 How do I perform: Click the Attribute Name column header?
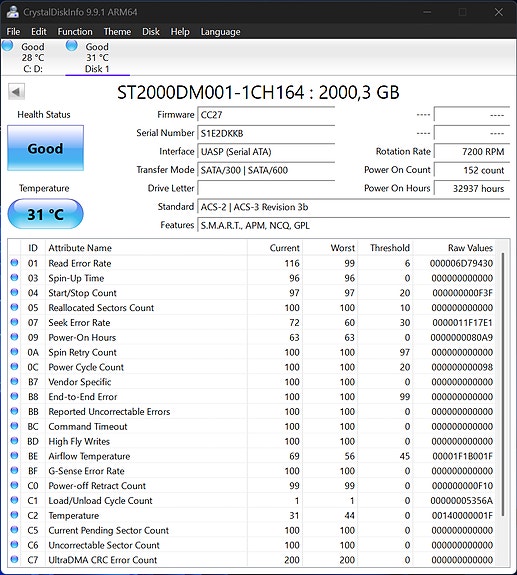tap(146, 248)
